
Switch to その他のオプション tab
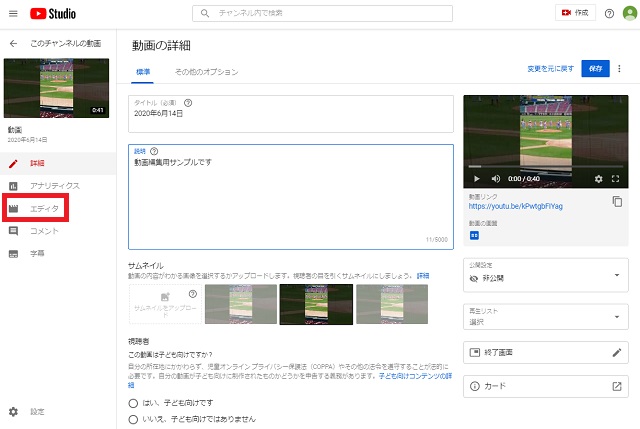click(x=207, y=72)
